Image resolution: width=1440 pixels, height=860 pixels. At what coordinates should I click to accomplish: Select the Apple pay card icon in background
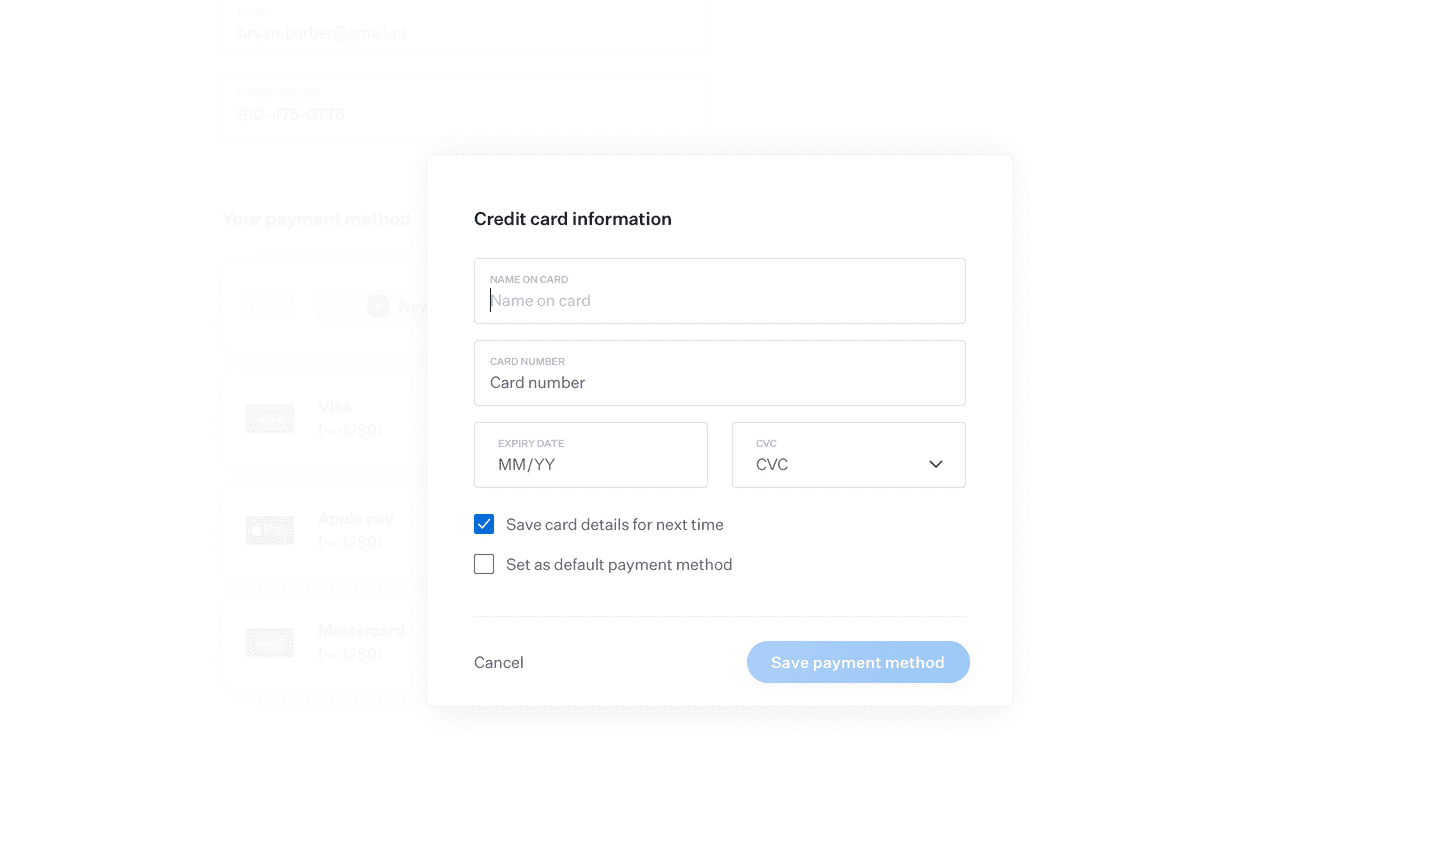click(x=270, y=530)
